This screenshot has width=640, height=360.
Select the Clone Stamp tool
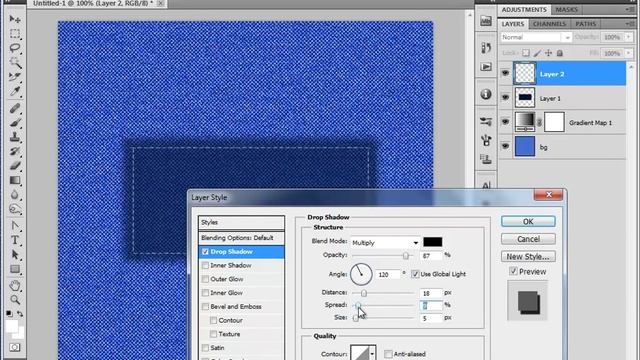point(15,137)
